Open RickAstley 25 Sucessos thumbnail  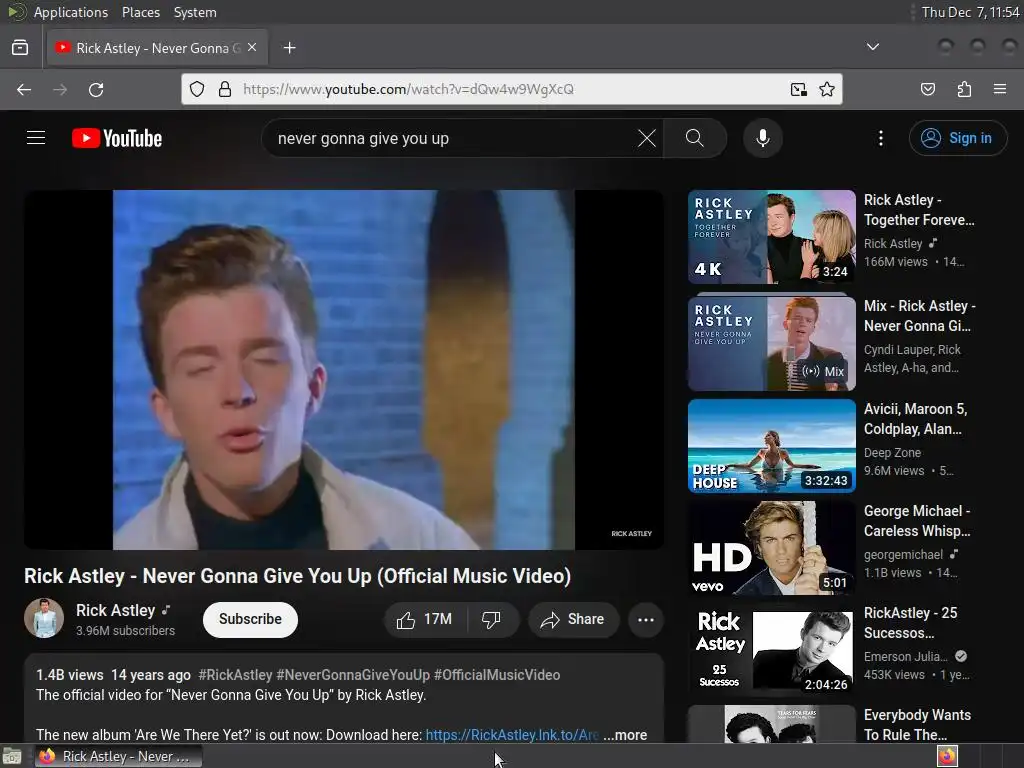tap(771, 650)
